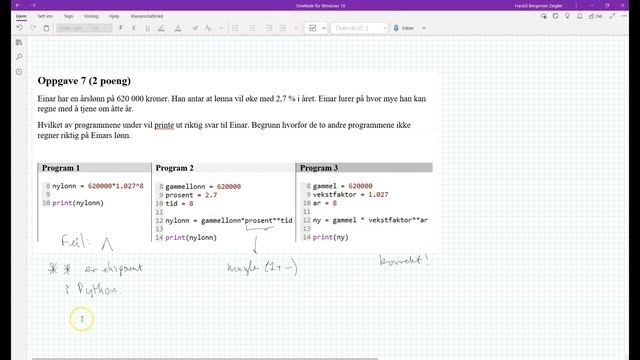Click the handwritten korrekt! note
The height and width of the screenshot is (360, 640).
[x=404, y=260]
